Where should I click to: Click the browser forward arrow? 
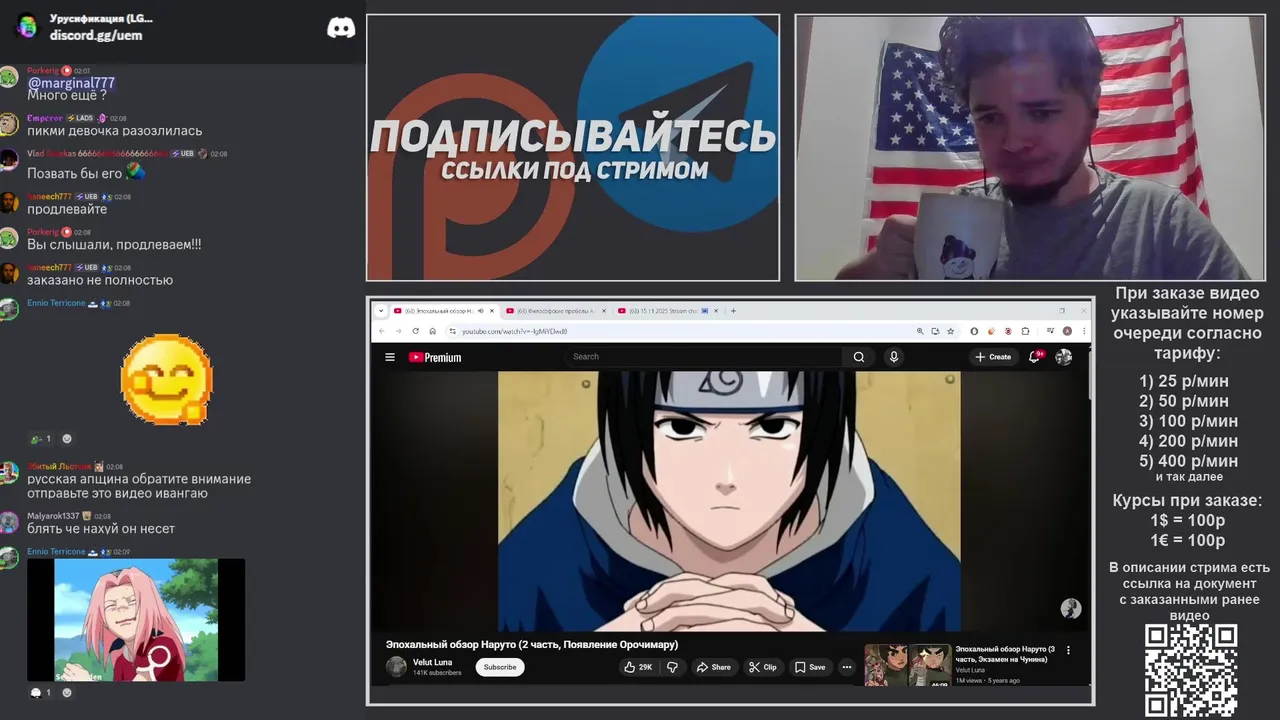point(398,331)
